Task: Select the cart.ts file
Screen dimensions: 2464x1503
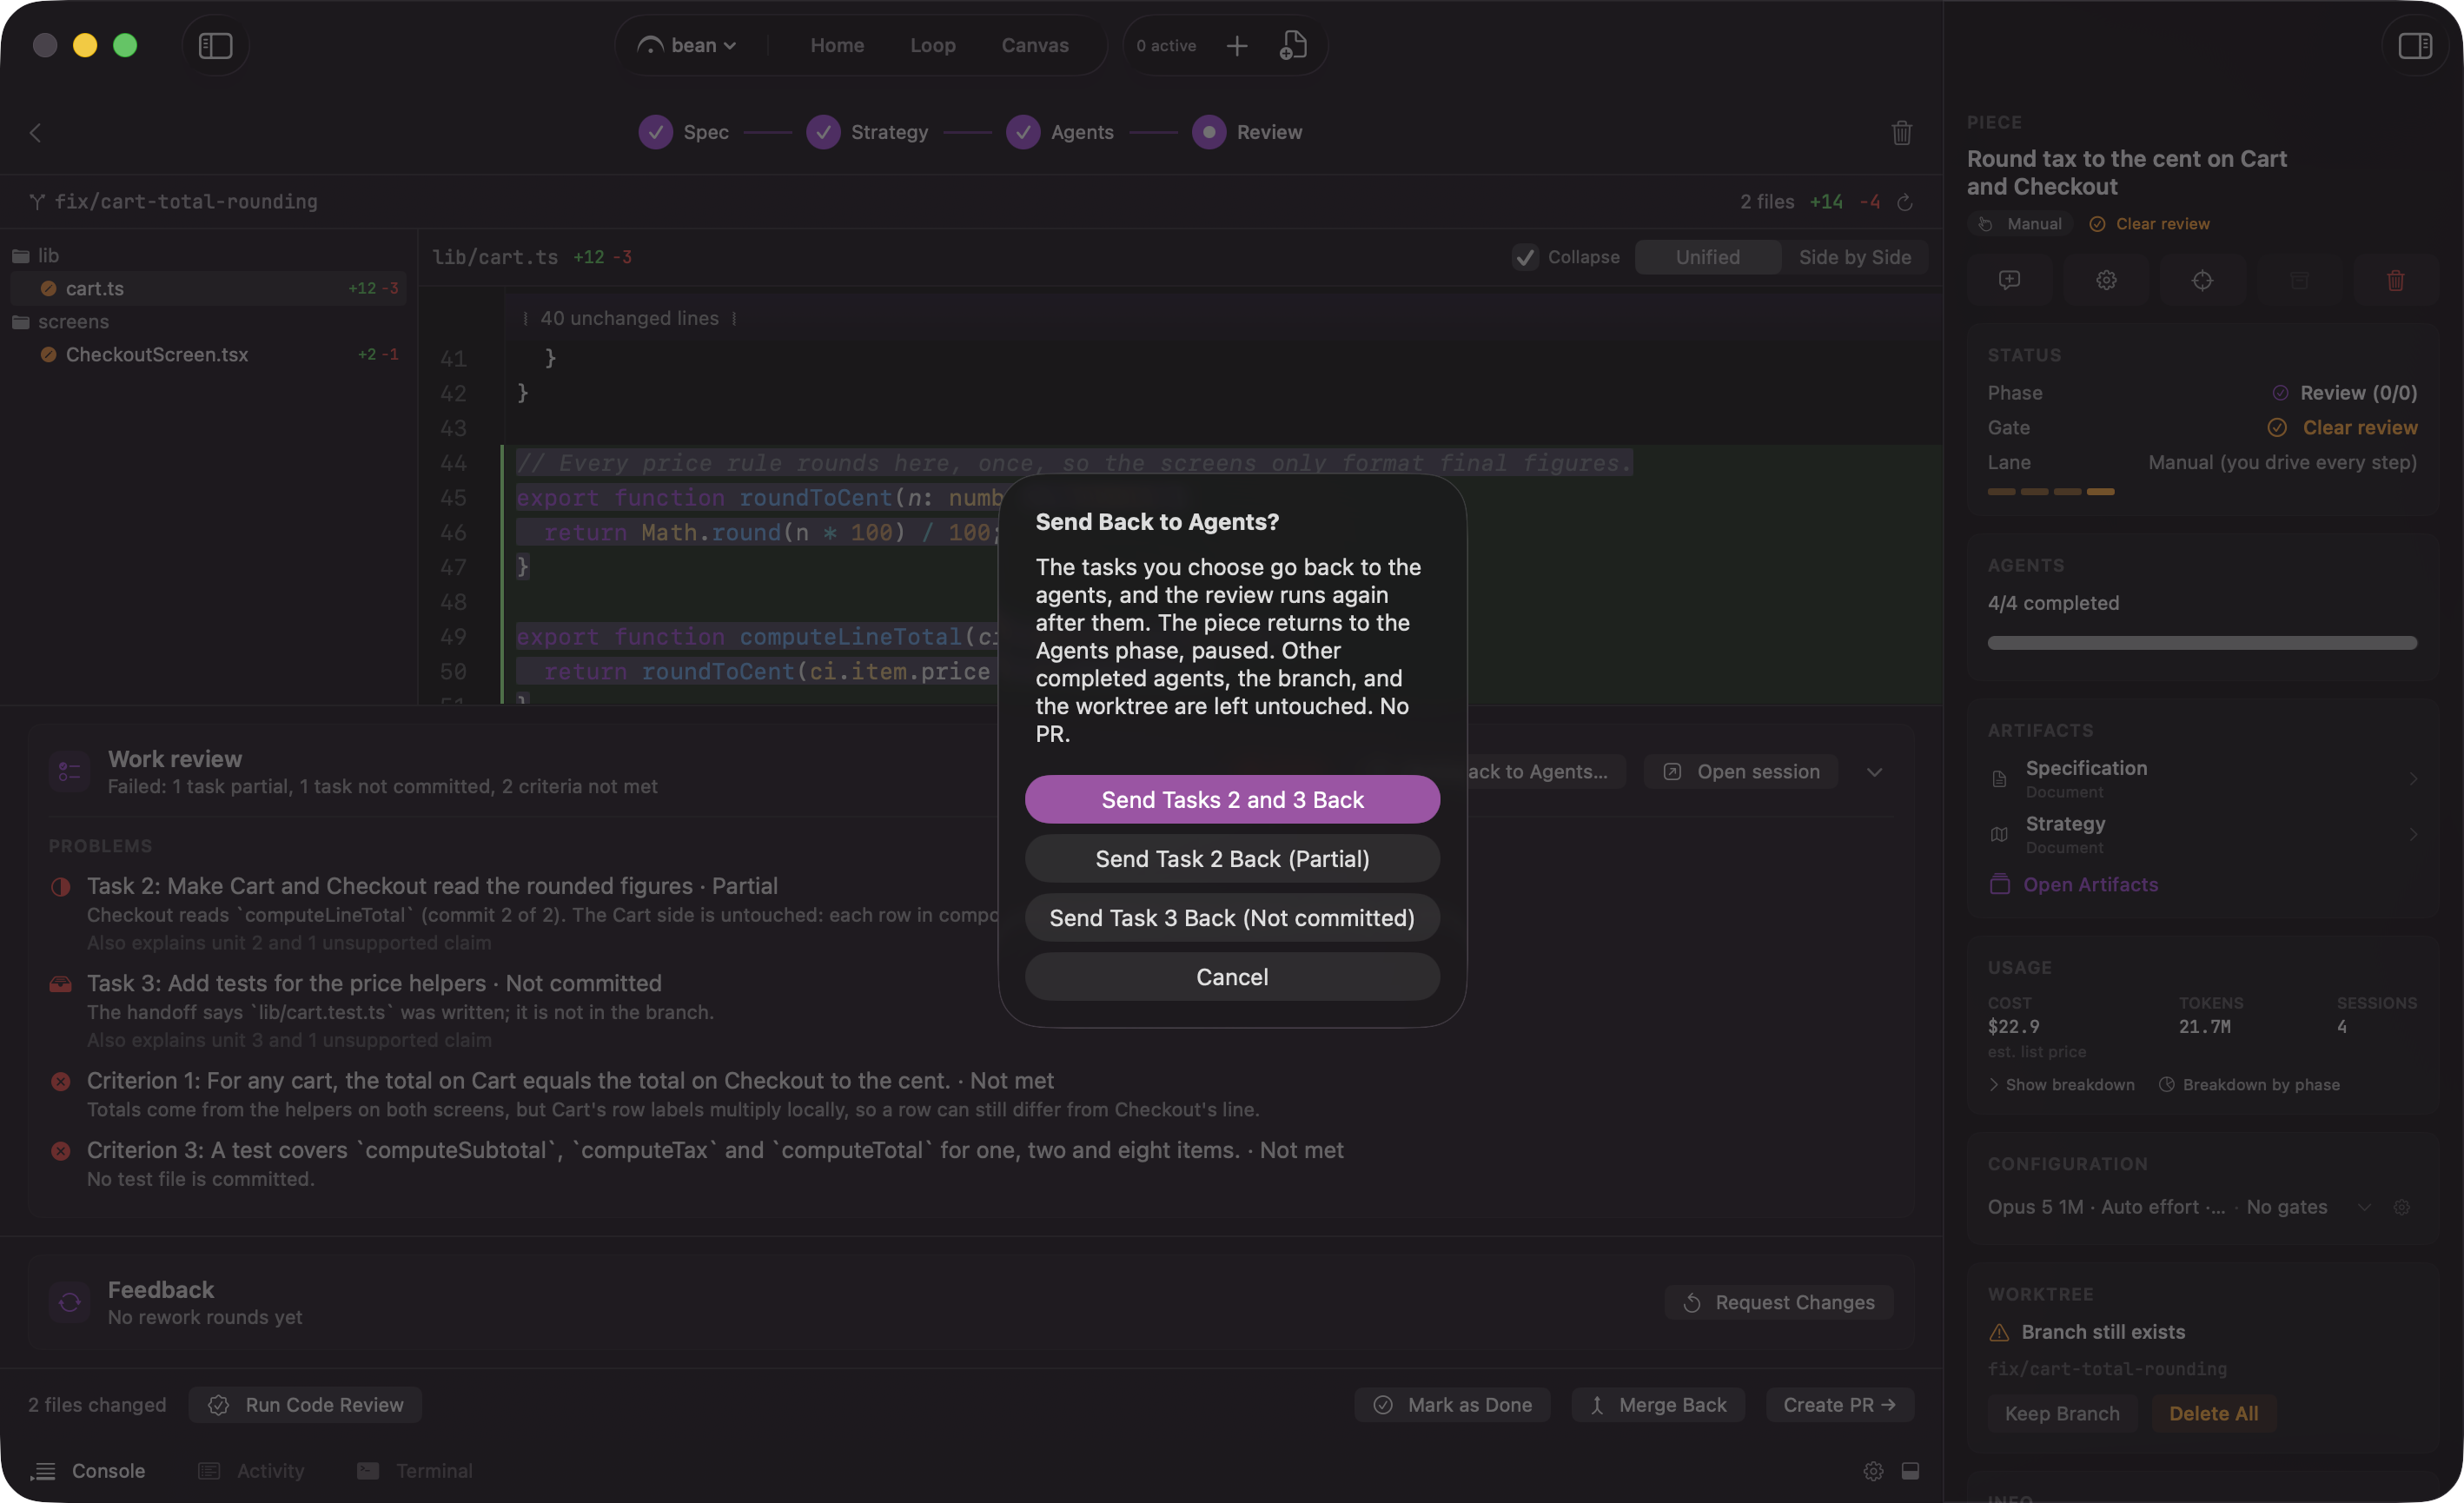Action: click(x=208, y=289)
